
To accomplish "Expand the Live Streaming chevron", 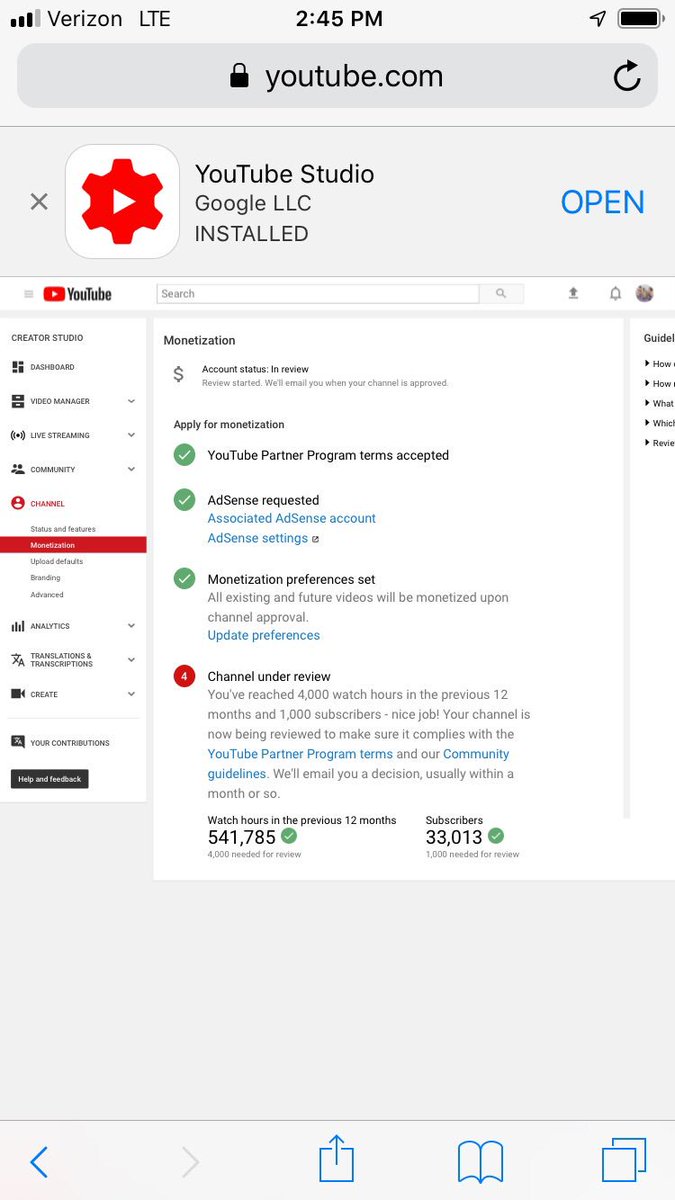I will pyautogui.click(x=131, y=435).
